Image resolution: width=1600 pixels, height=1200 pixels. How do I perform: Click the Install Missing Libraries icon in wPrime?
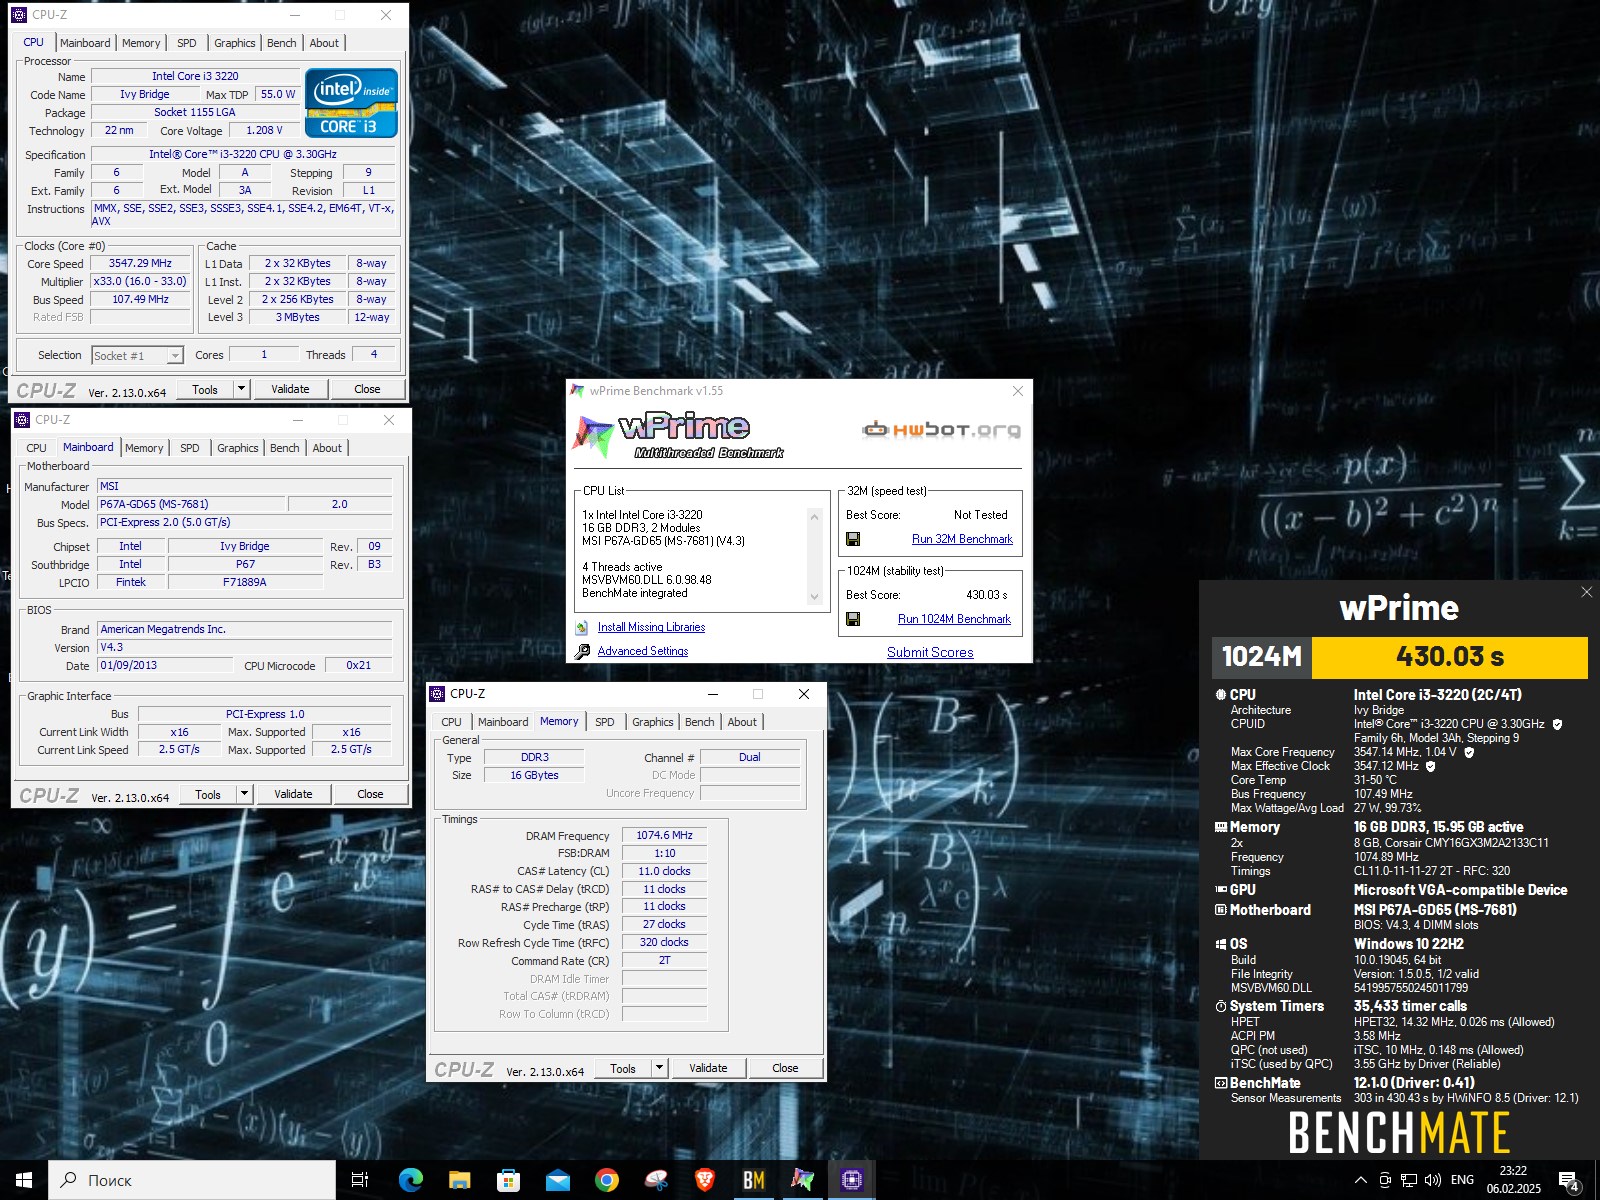(582, 627)
